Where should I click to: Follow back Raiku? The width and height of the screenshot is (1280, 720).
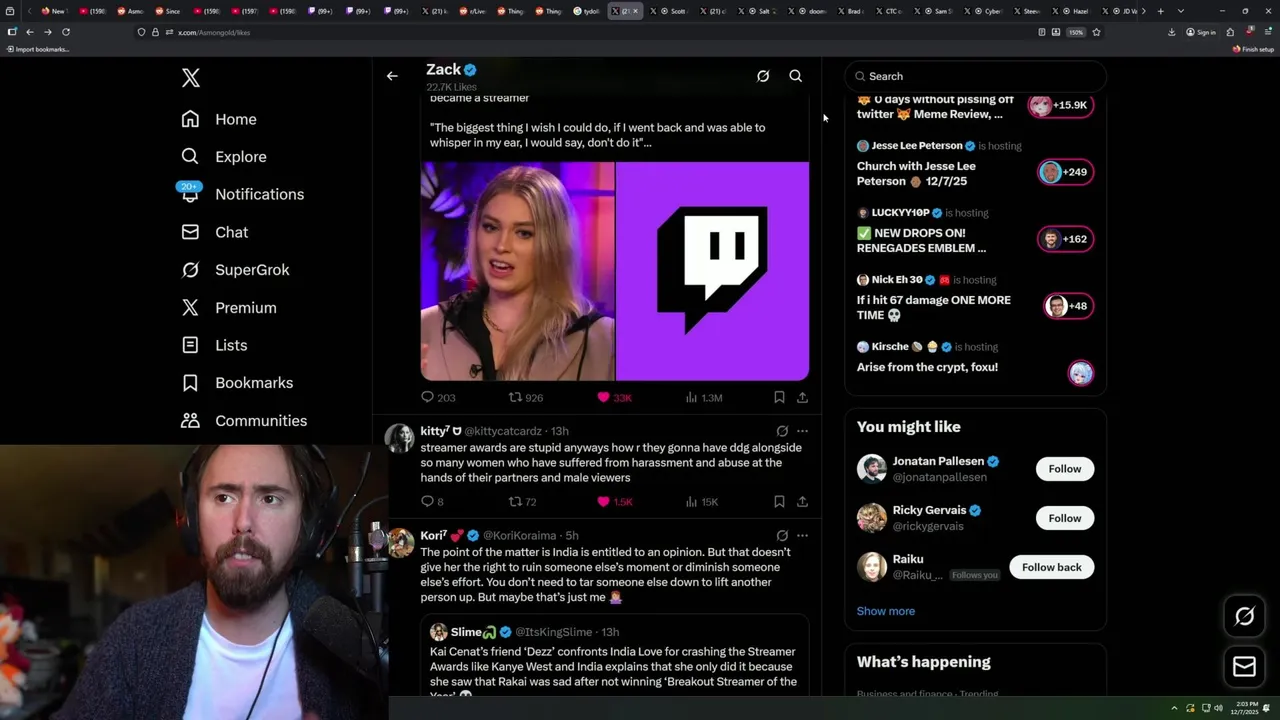click(x=1051, y=567)
